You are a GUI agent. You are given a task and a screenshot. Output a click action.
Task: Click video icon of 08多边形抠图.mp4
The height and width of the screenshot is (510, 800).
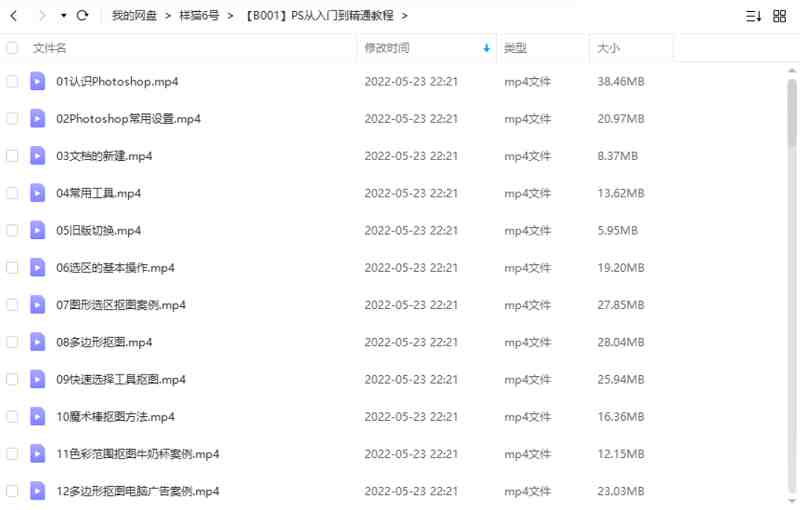coord(37,342)
